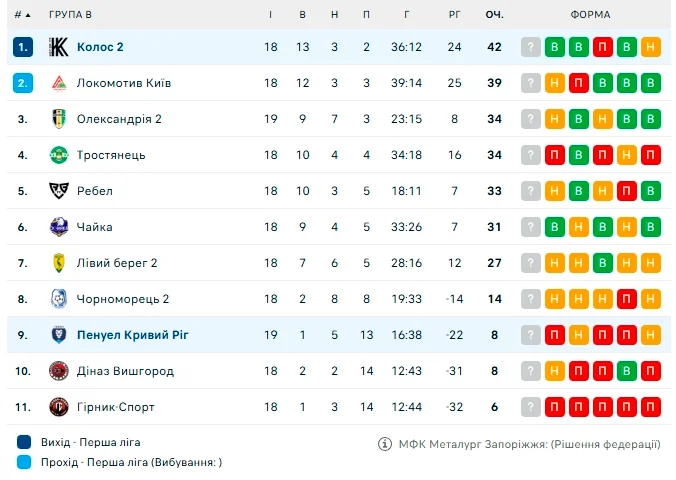Click the Олександрія 2 team badge
676x480 pixels.
click(x=58, y=119)
